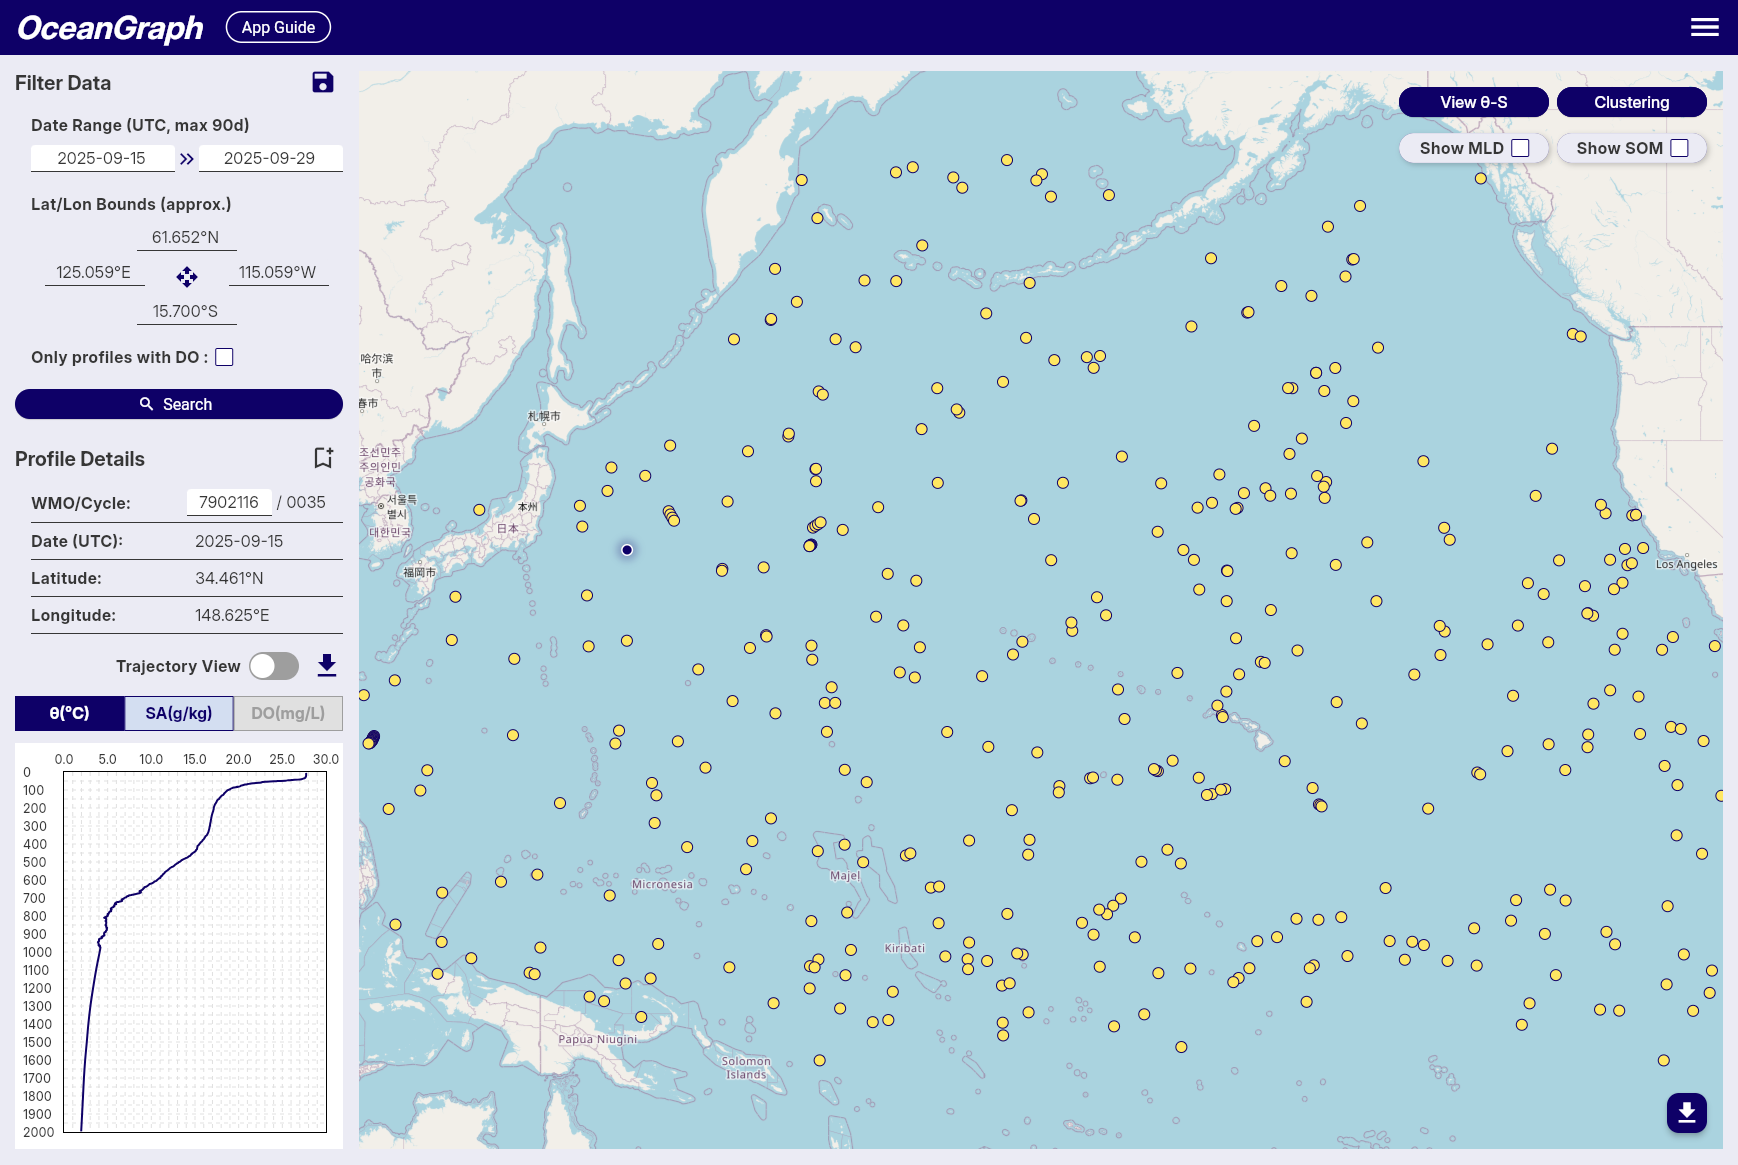Open the App Guide
Image resolution: width=1738 pixels, height=1165 pixels.
[x=278, y=27]
